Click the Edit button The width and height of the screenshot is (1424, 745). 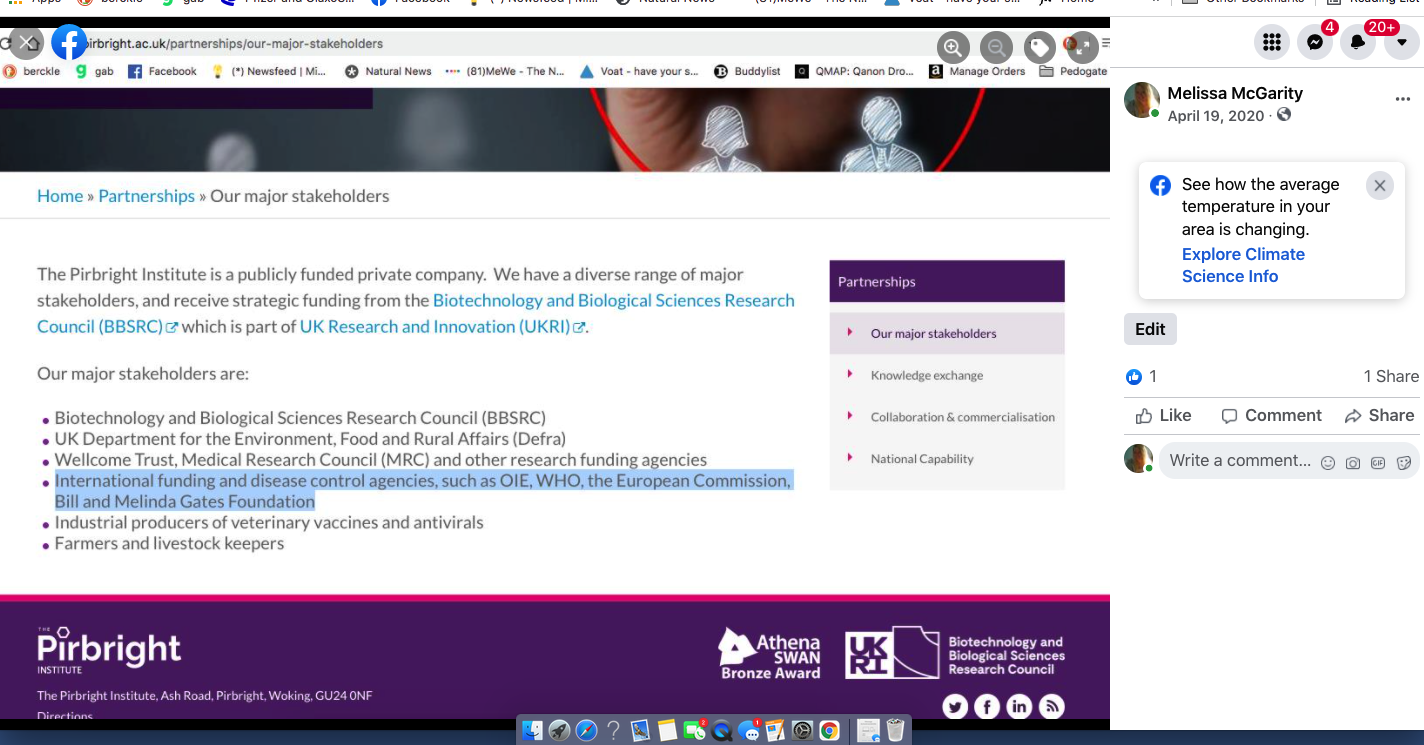tap(1150, 329)
